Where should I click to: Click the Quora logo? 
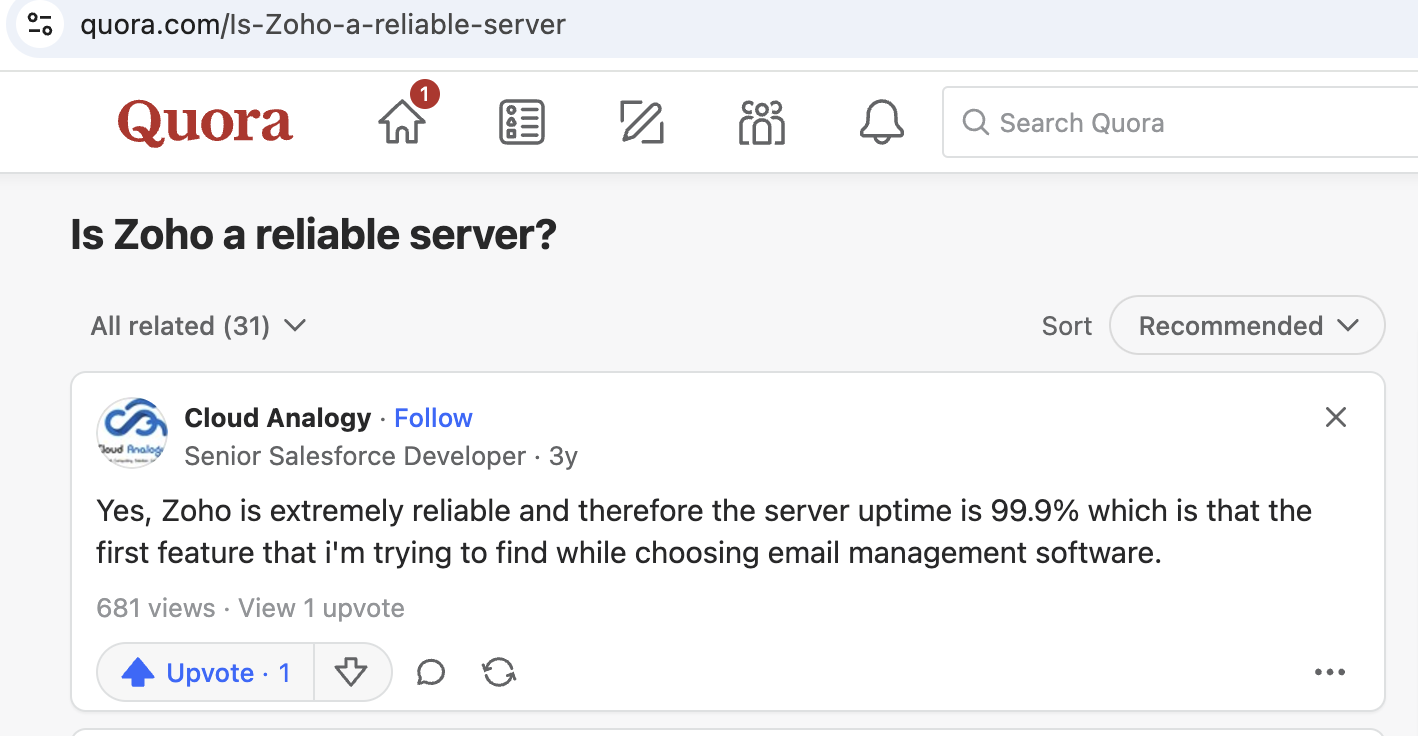pos(205,123)
